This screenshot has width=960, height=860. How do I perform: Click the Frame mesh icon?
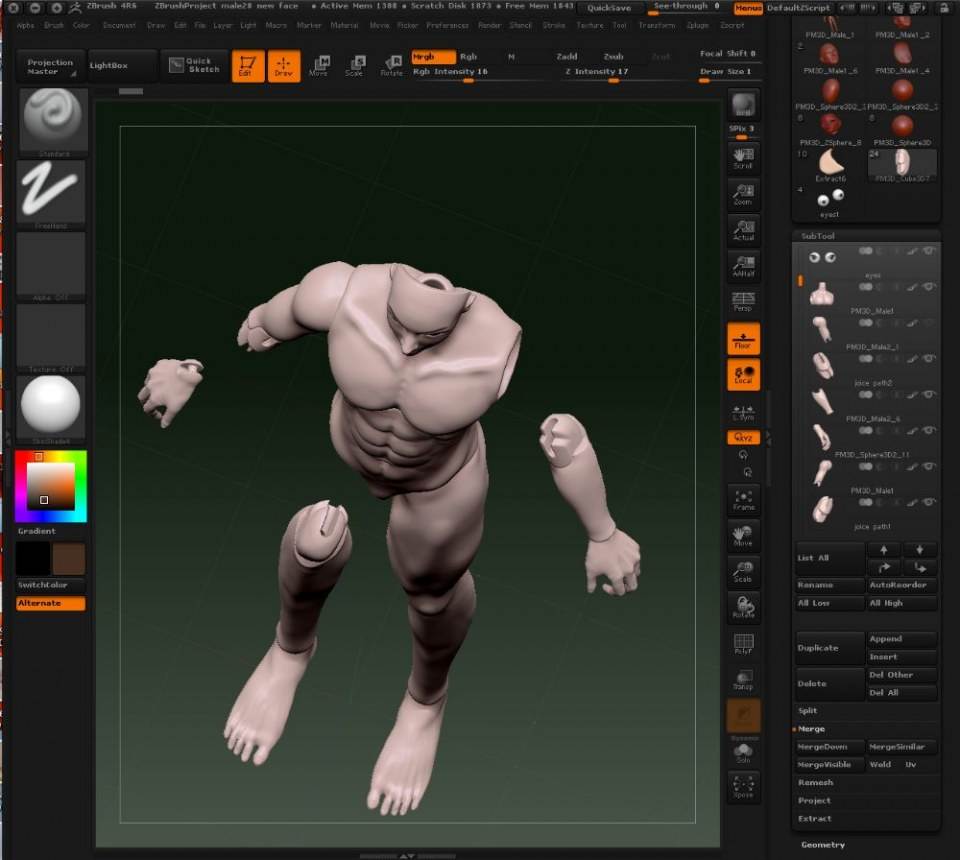pos(743,499)
